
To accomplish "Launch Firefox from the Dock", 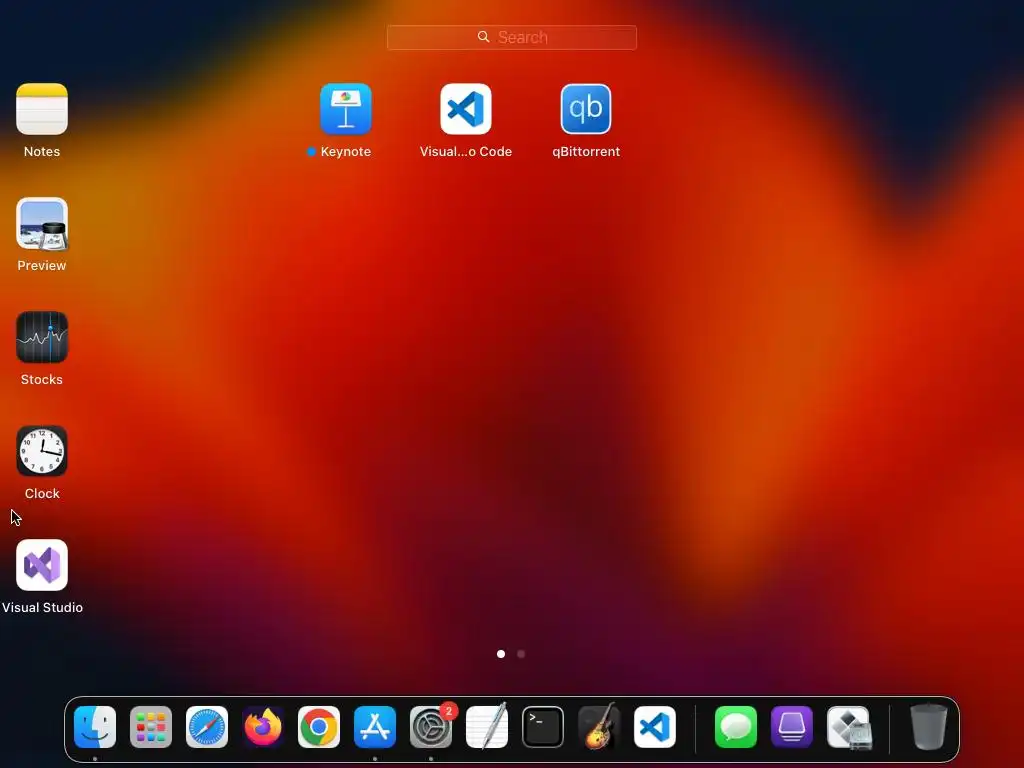I will pyautogui.click(x=263, y=727).
